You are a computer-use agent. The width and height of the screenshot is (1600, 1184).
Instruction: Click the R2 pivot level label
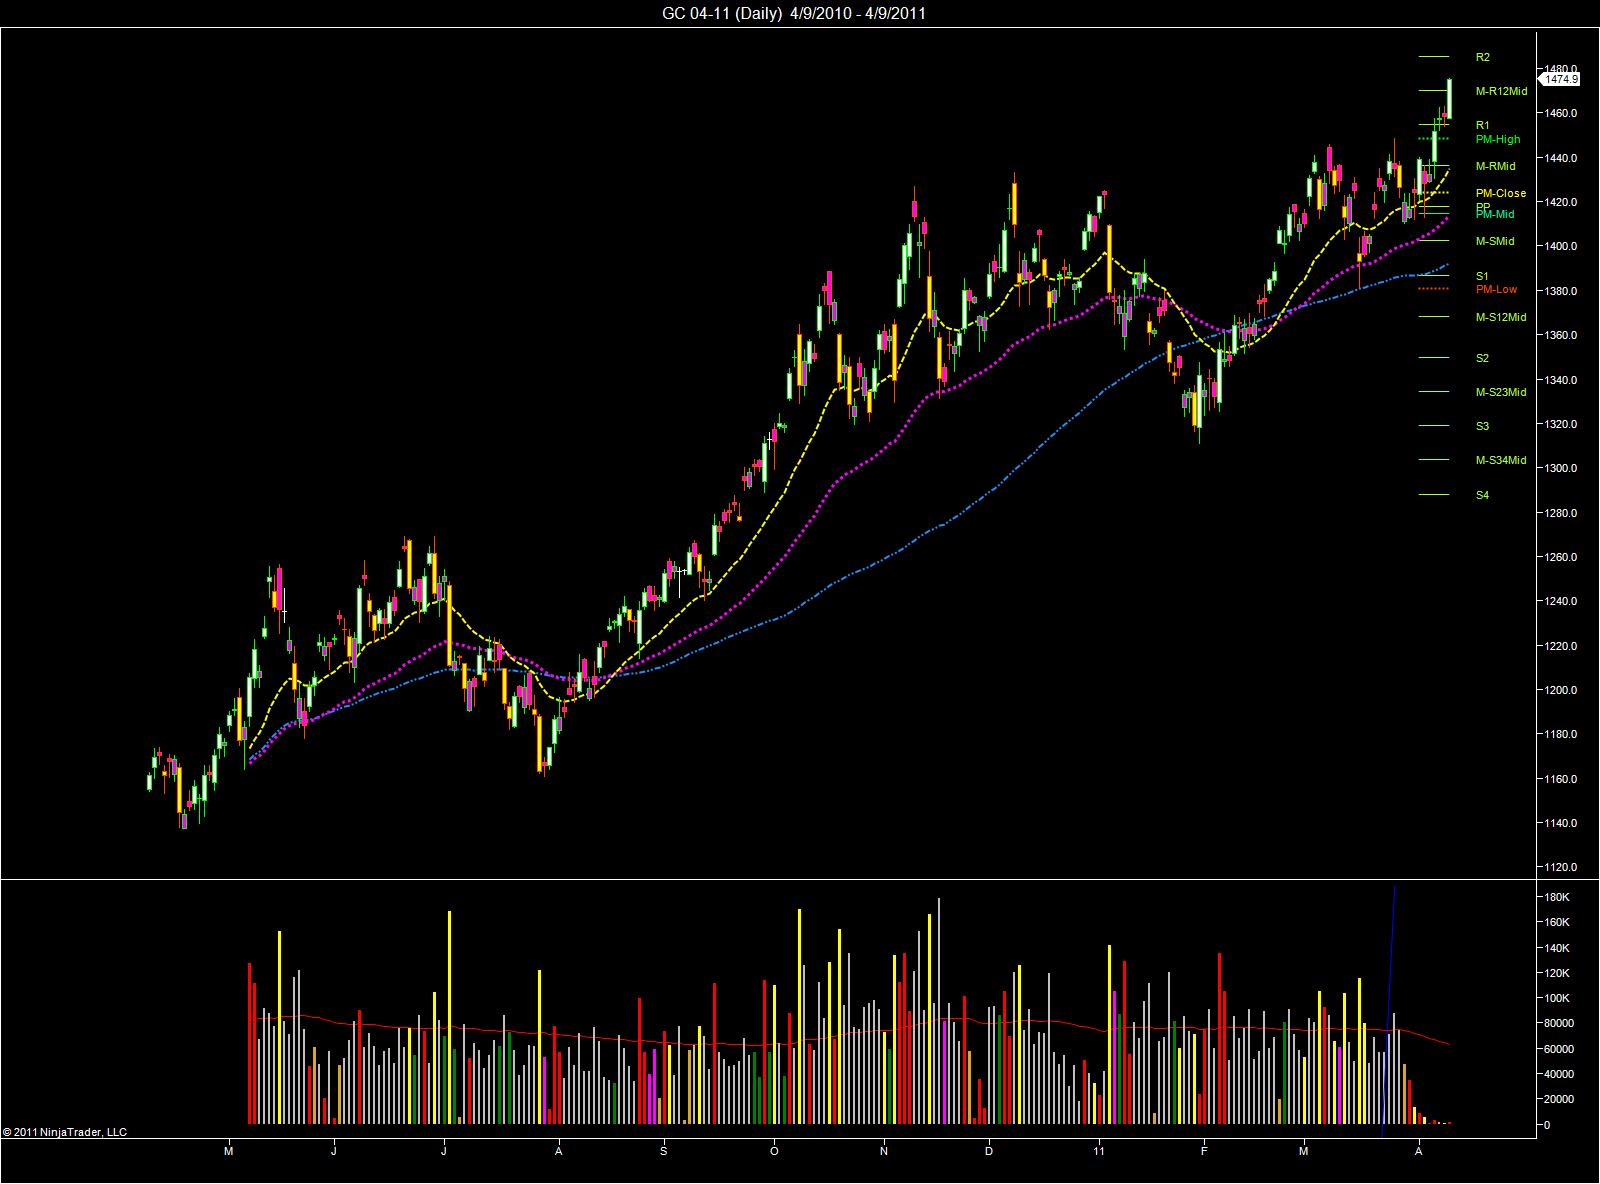coord(1482,57)
